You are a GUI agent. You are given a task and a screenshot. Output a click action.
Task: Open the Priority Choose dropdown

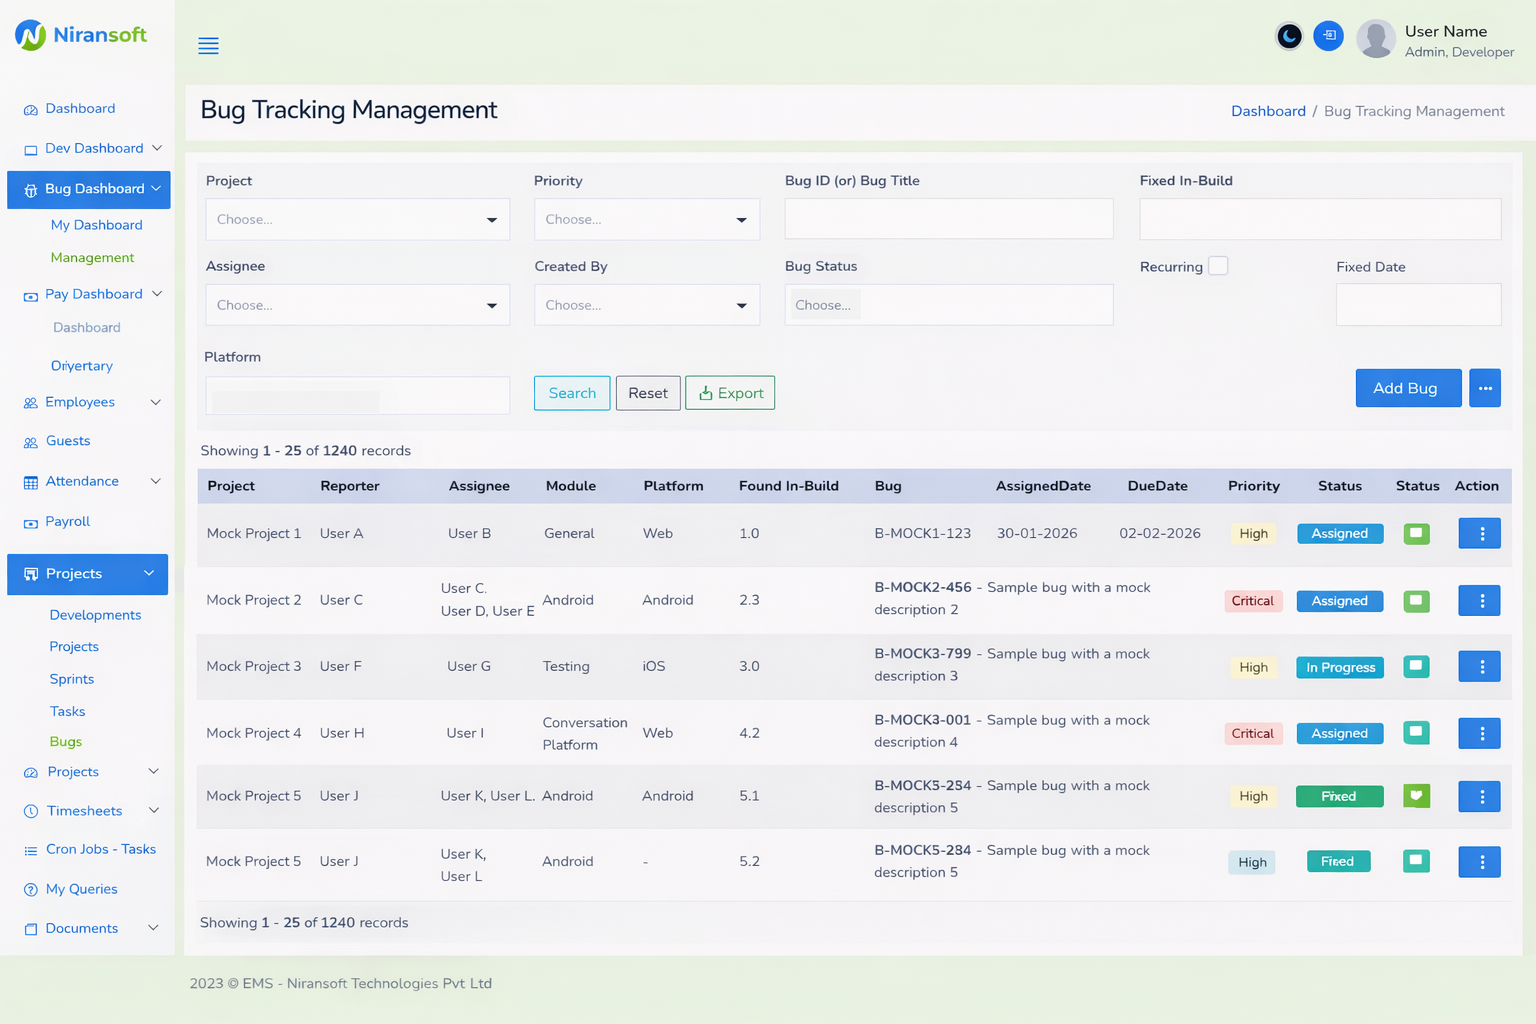point(647,219)
